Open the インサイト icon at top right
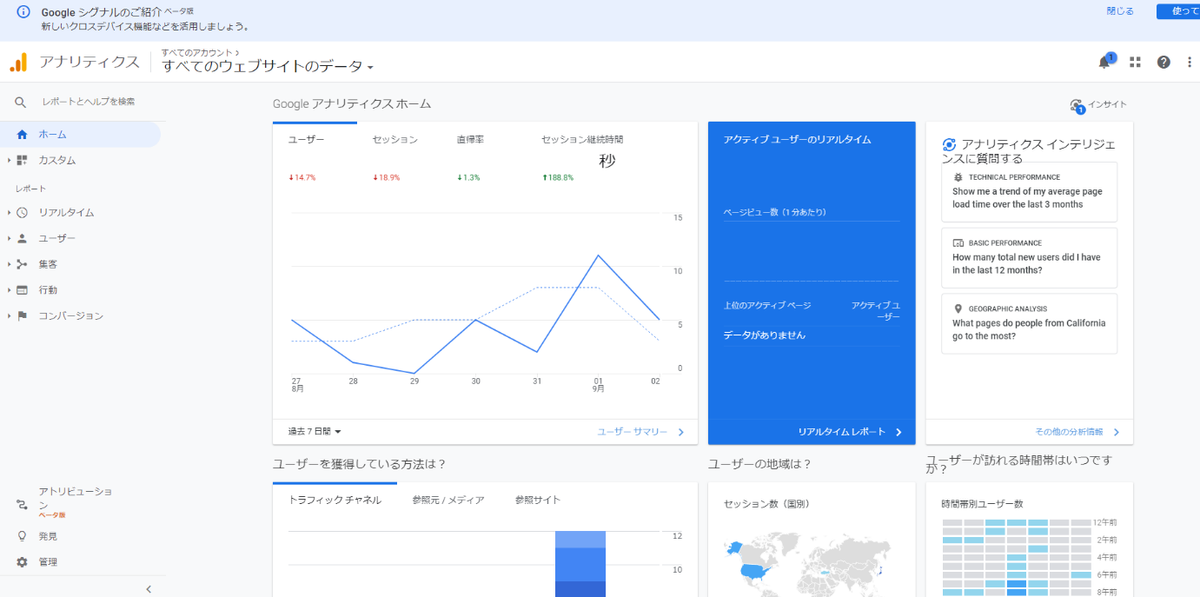 click(x=1077, y=105)
